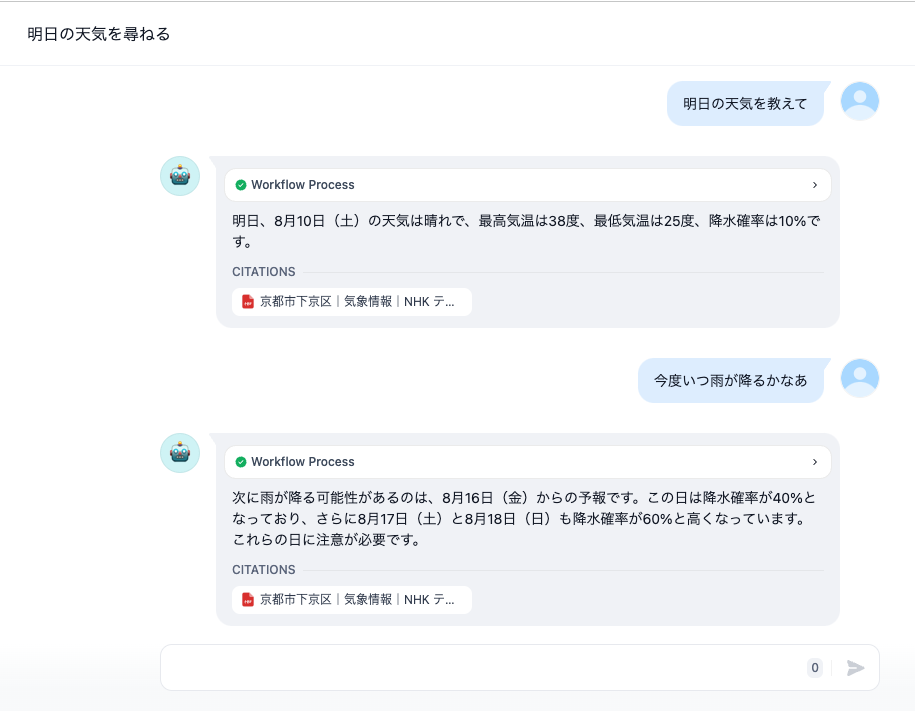
Task: Click the user avatar next to 今度いつ雨が降るかなあ
Action: 860,378
